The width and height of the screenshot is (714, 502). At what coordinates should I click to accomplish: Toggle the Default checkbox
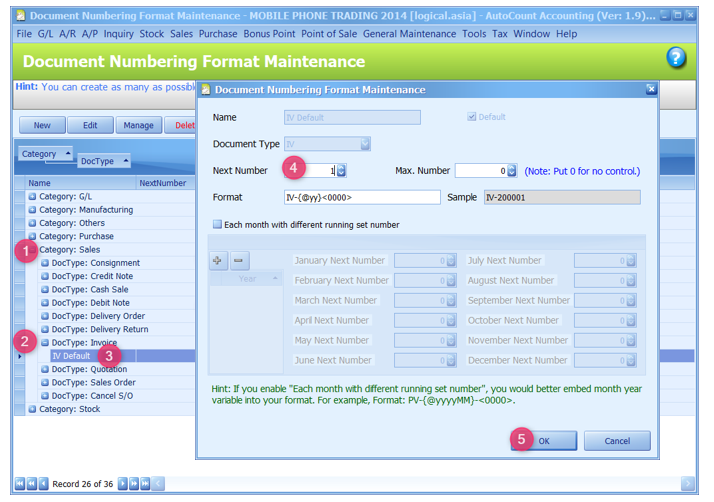(472, 117)
